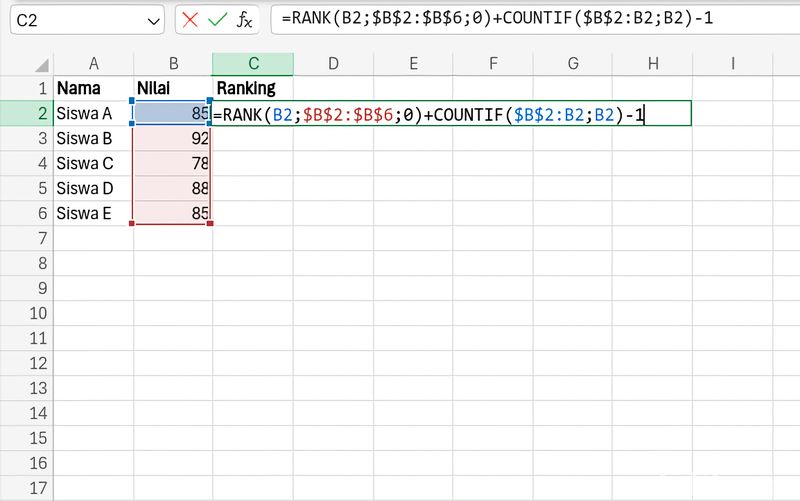800x501 pixels.
Task: Select row 14 header
Action: tap(27, 413)
